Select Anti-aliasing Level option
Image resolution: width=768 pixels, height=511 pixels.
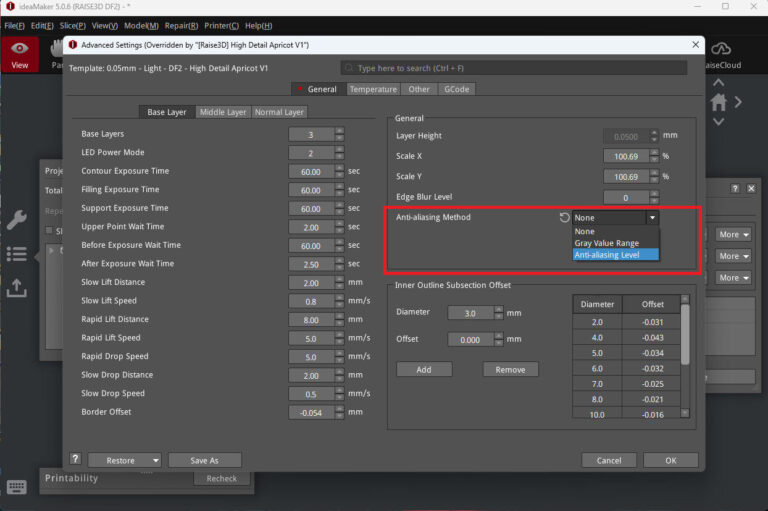pyautogui.click(x=615, y=255)
